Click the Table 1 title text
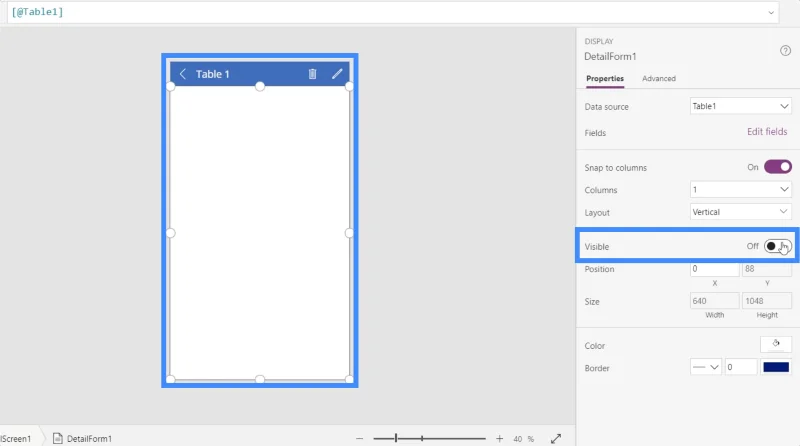The width and height of the screenshot is (800, 446). tap(213, 74)
